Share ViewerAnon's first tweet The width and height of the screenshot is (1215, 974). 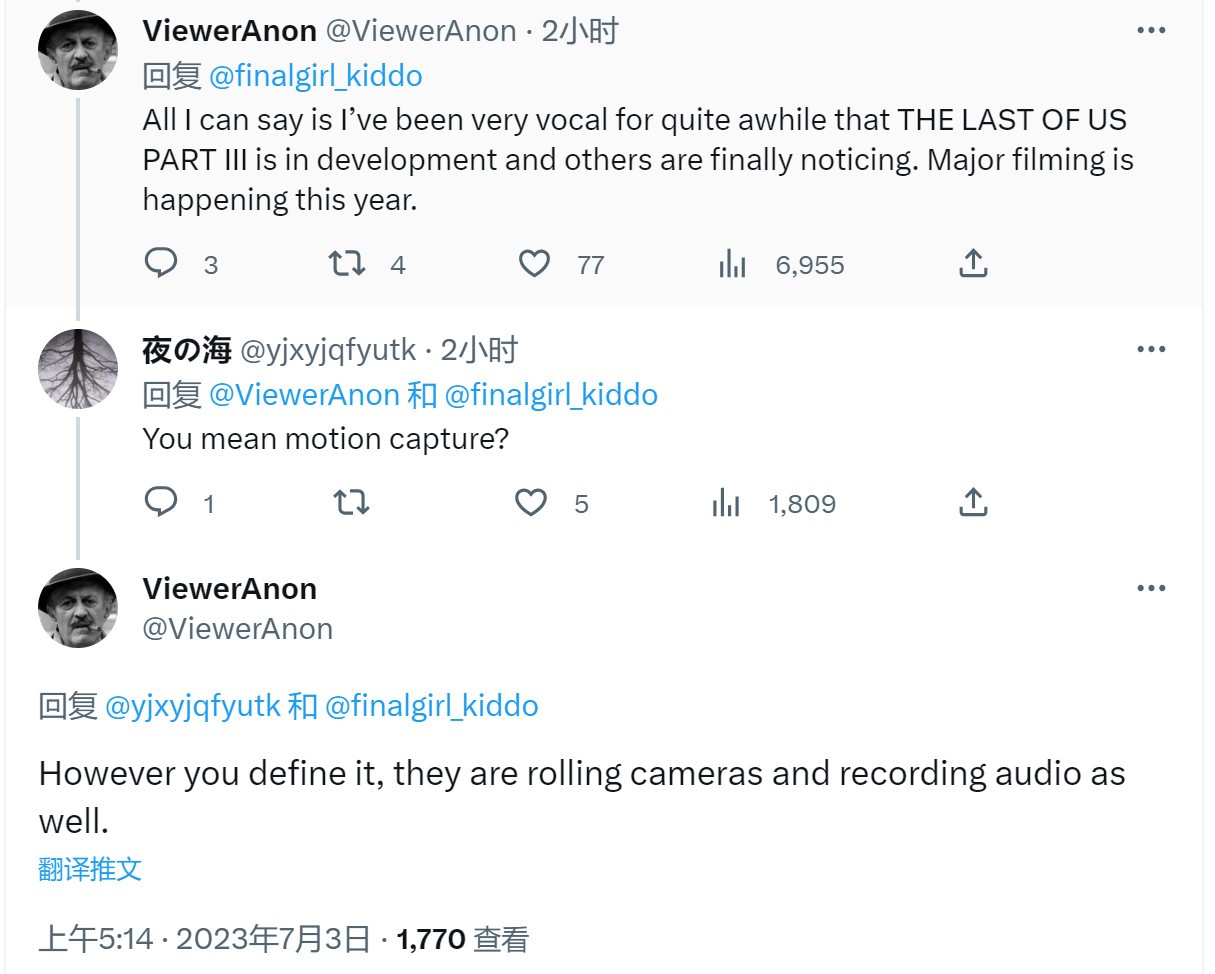click(973, 264)
